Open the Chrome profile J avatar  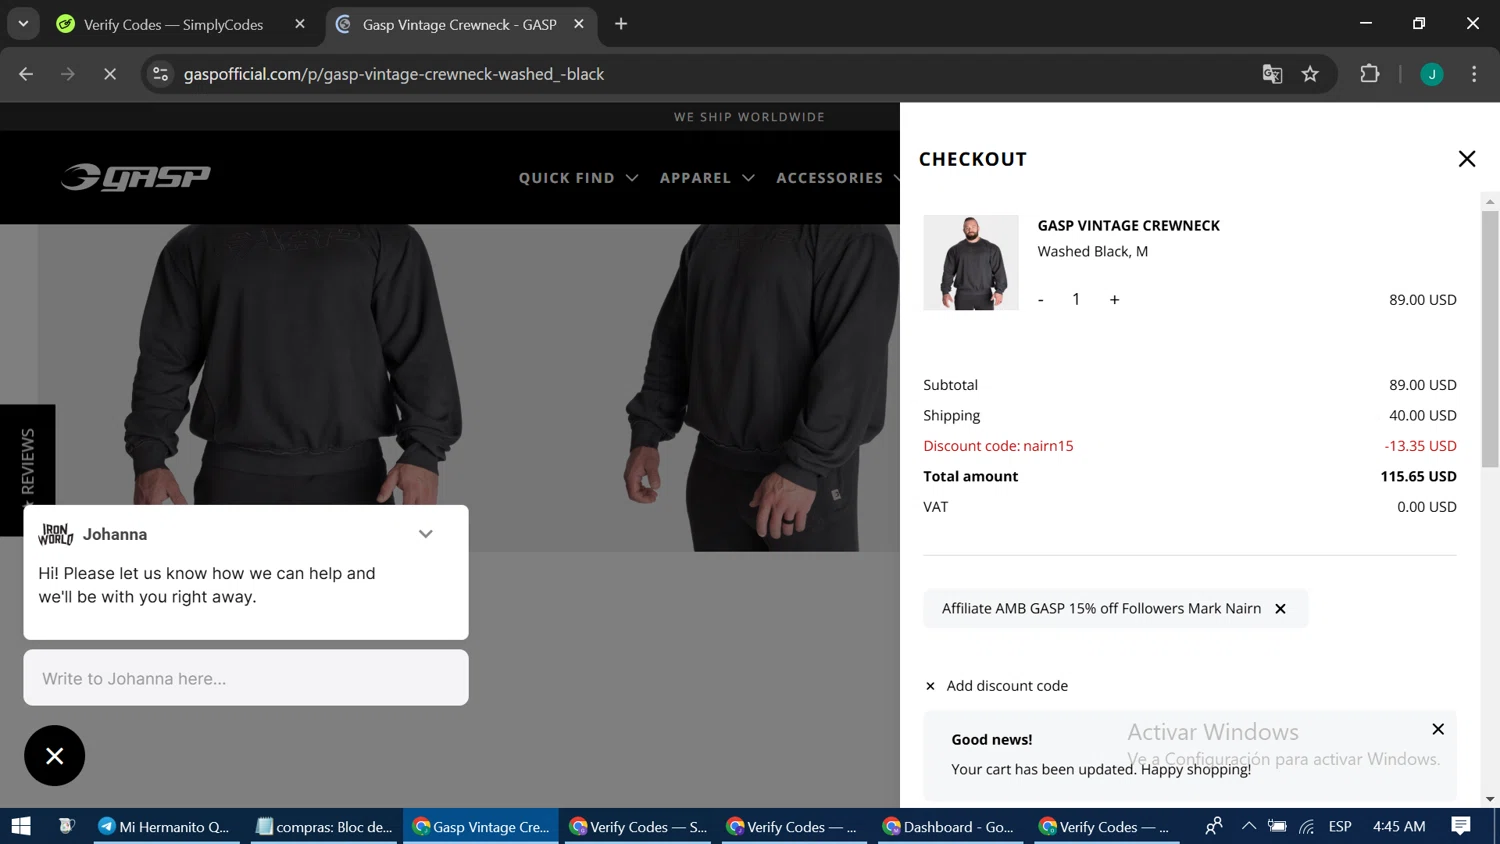click(x=1432, y=74)
